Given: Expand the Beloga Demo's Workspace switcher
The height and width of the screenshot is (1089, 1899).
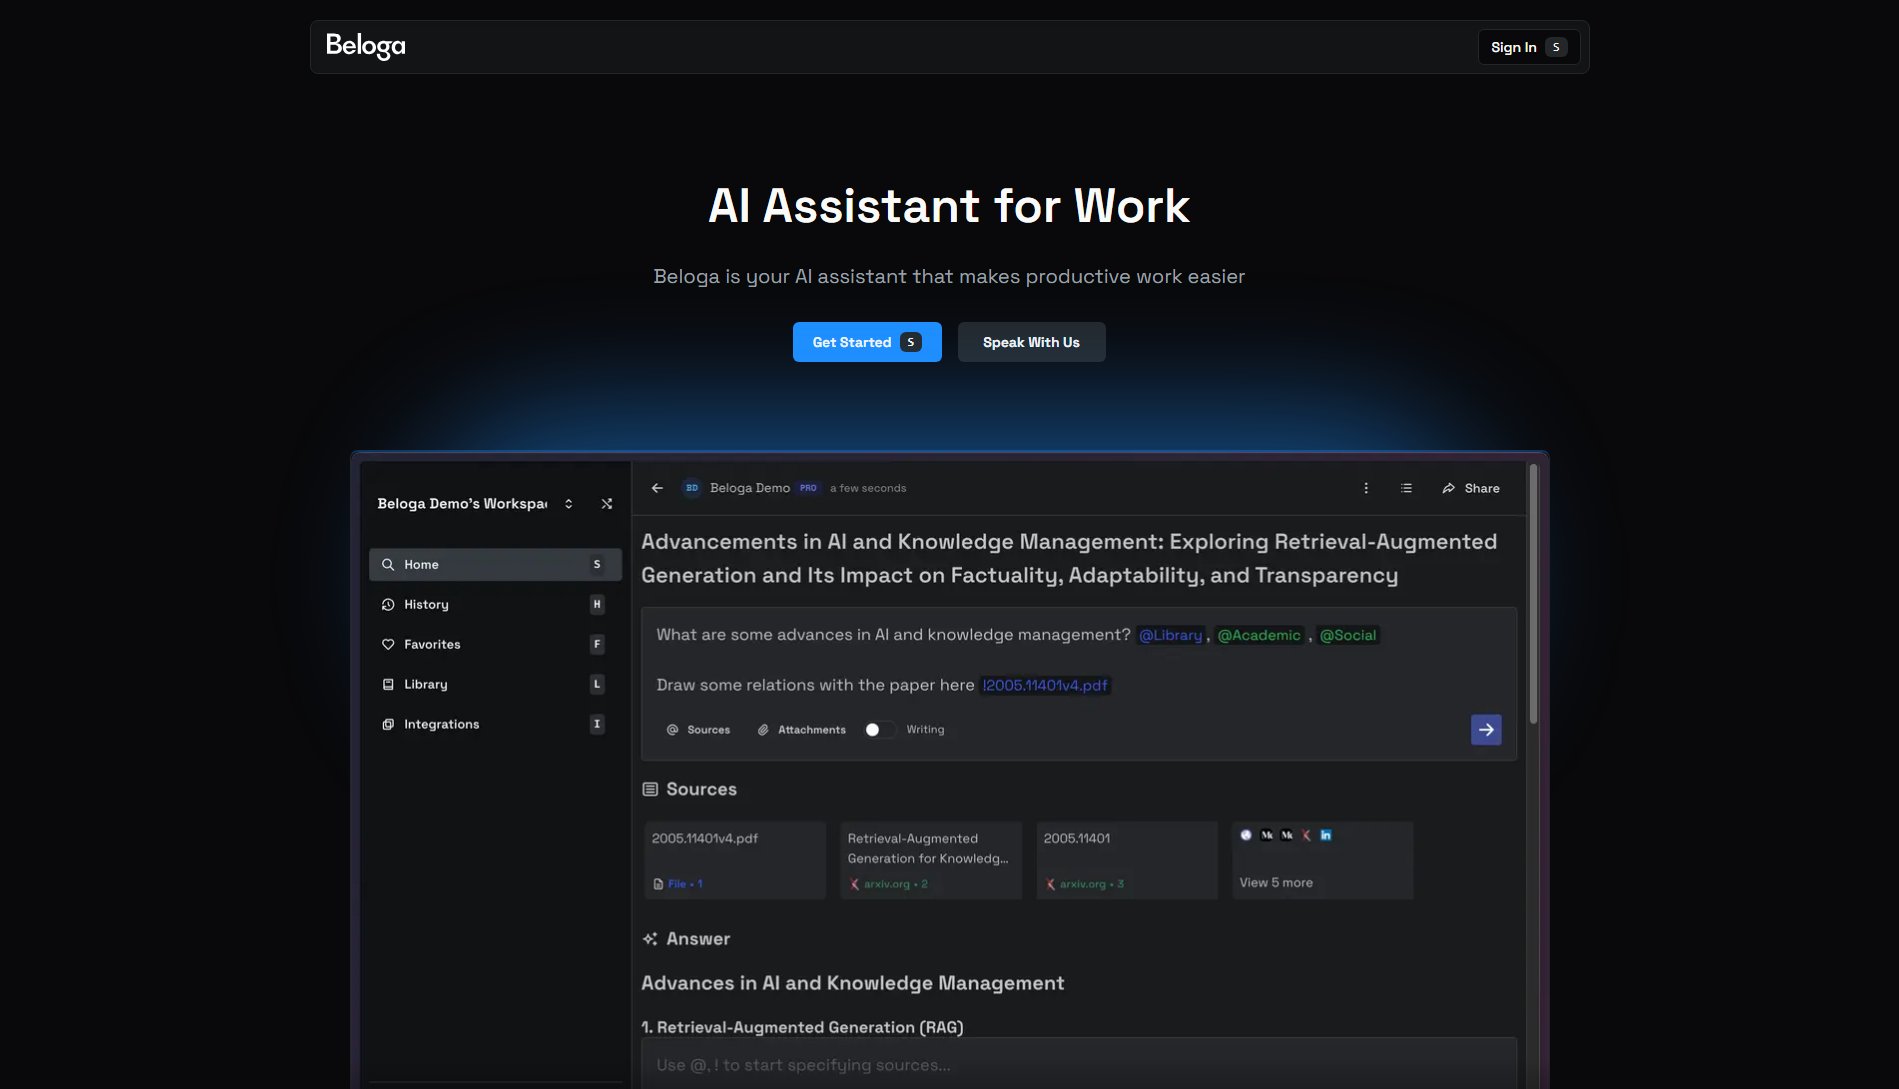Looking at the screenshot, I should click(x=568, y=504).
